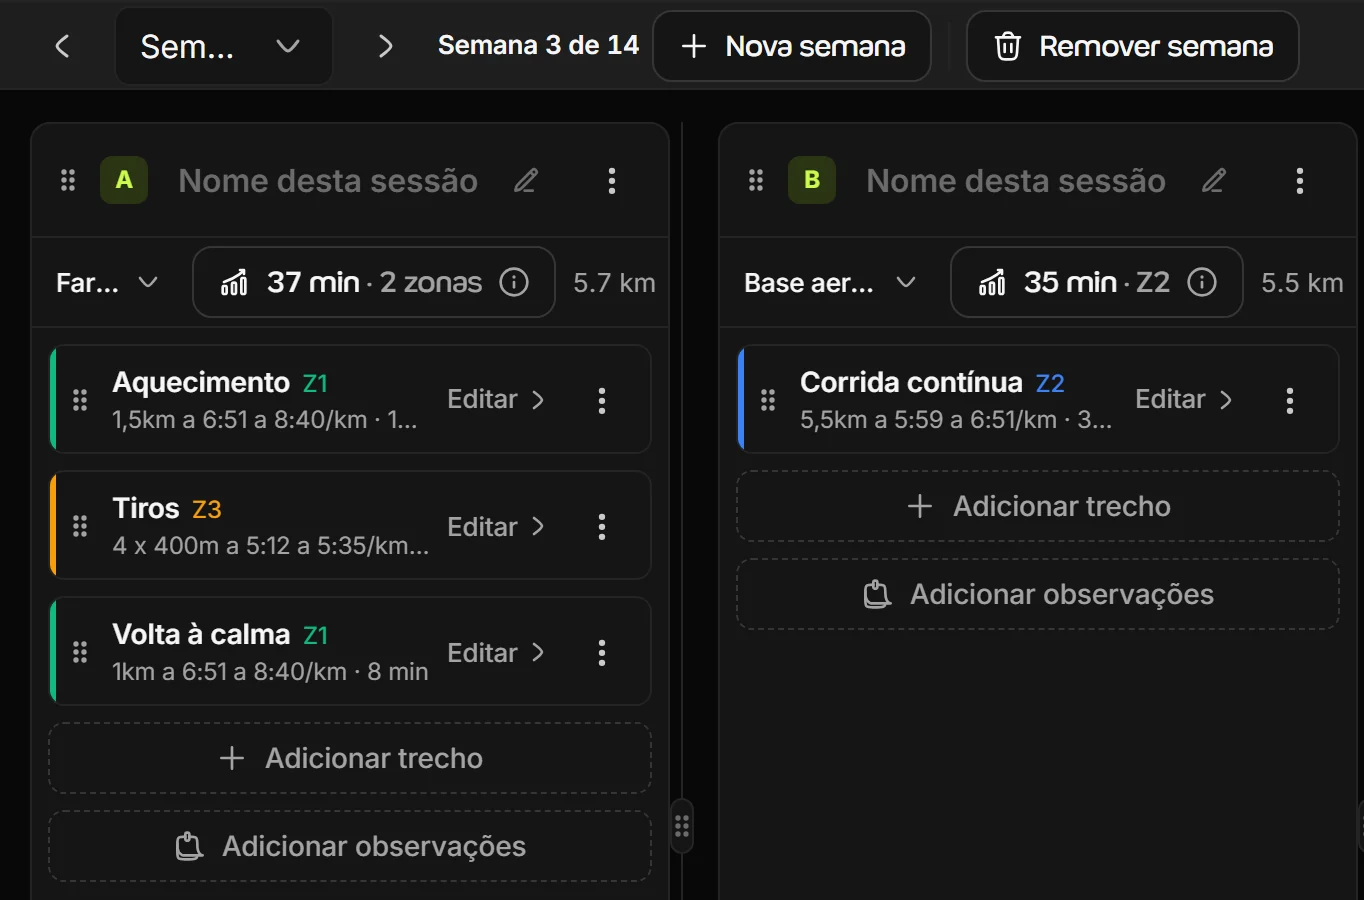Click drag handle of Tiros segment
Viewport: 1364px width, 900px height.
point(80,526)
